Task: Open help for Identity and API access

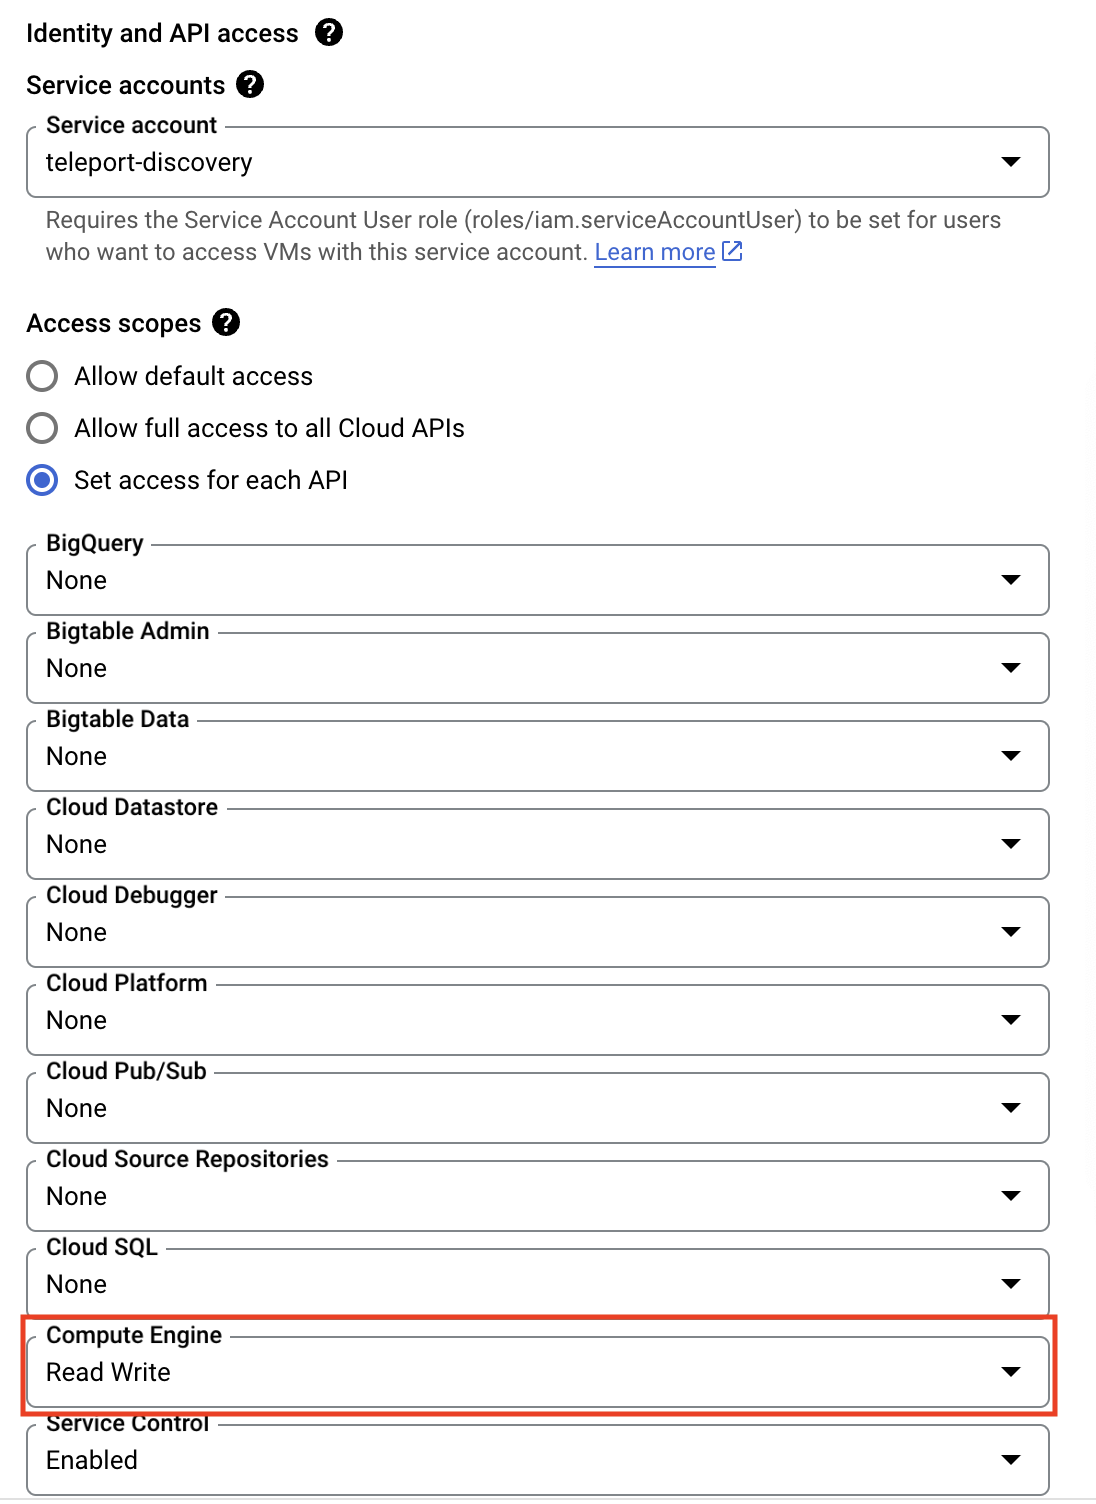Action: [328, 31]
